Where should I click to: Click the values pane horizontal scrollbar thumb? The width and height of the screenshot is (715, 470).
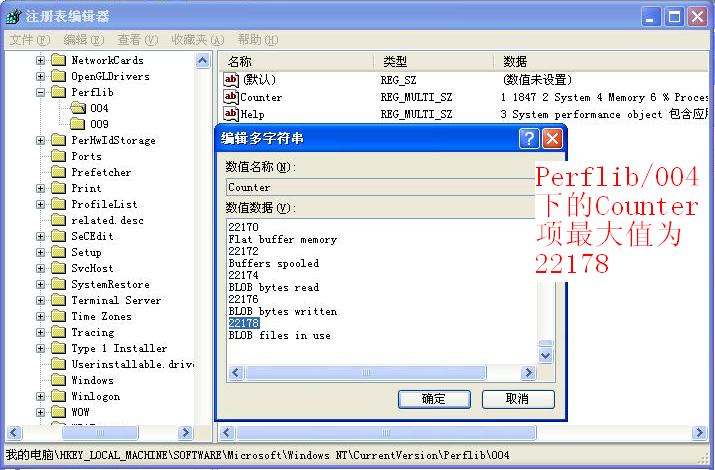[x=386, y=432]
